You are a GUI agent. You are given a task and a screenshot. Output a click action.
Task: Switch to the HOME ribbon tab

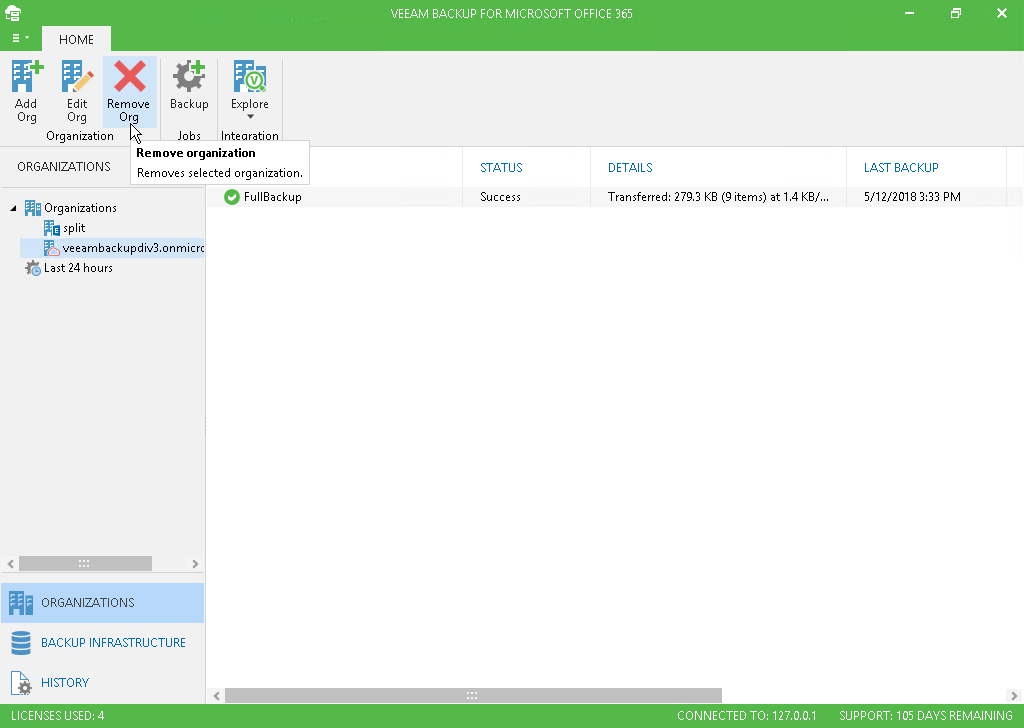76,39
